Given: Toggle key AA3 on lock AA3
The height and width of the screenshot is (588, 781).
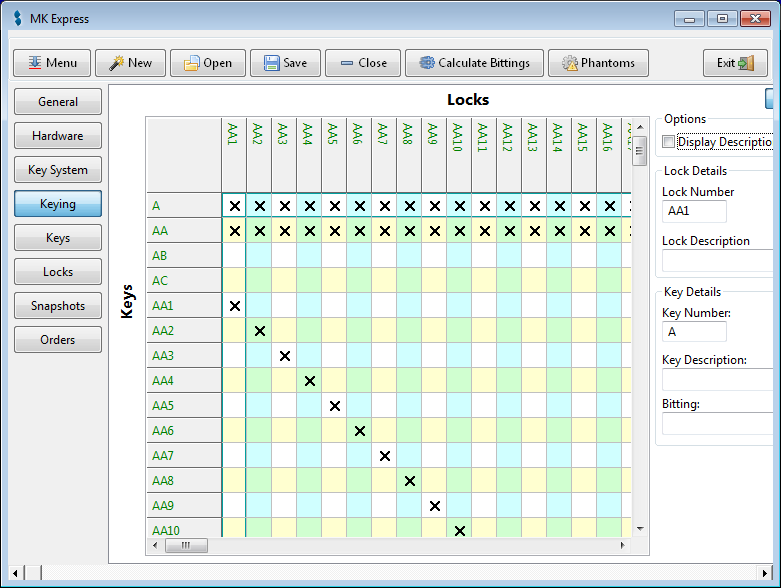Looking at the screenshot, I should click(x=284, y=355).
